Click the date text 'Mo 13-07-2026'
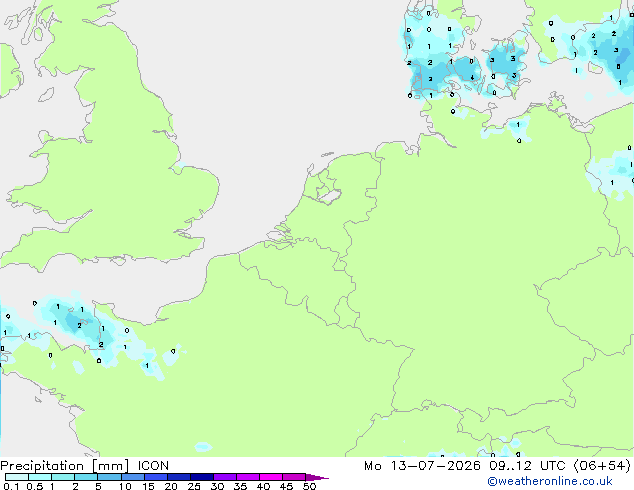Image resolution: width=634 pixels, height=490 pixels. [x=422, y=466]
